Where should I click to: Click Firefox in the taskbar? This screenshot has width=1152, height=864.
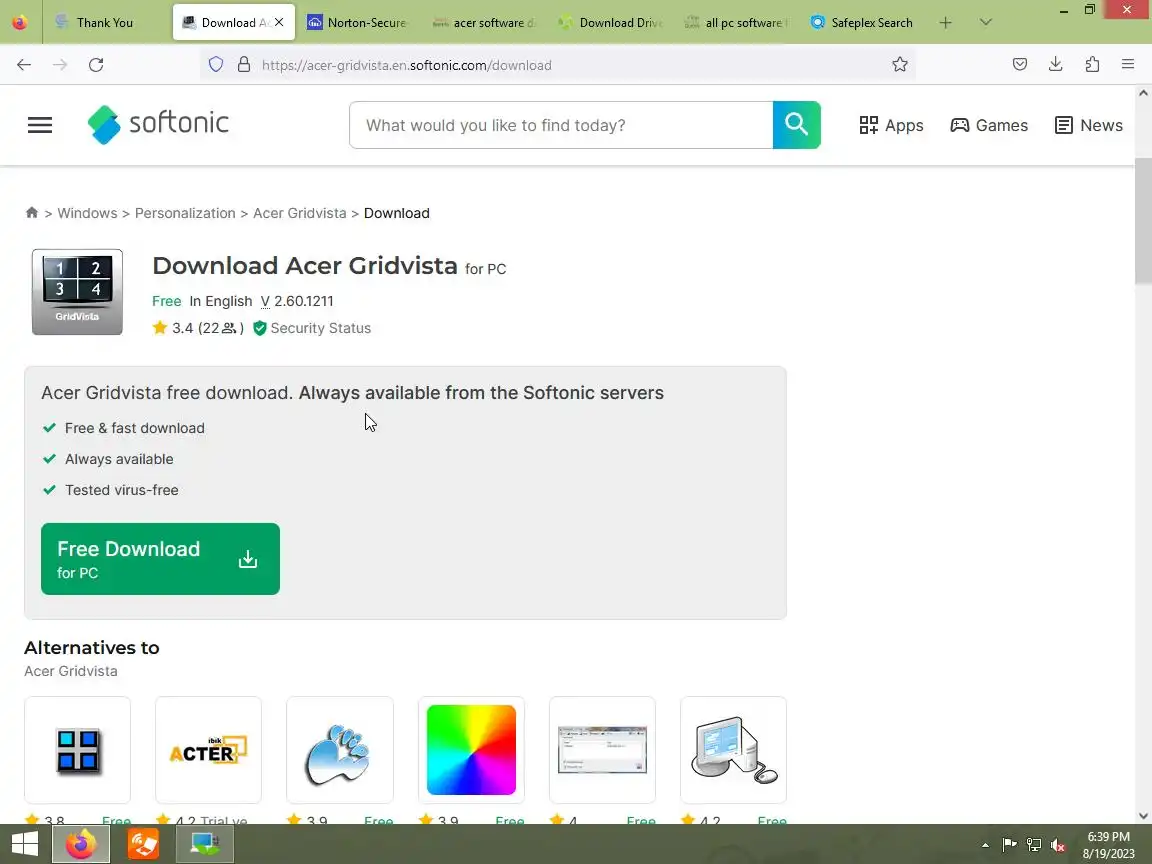click(x=81, y=843)
